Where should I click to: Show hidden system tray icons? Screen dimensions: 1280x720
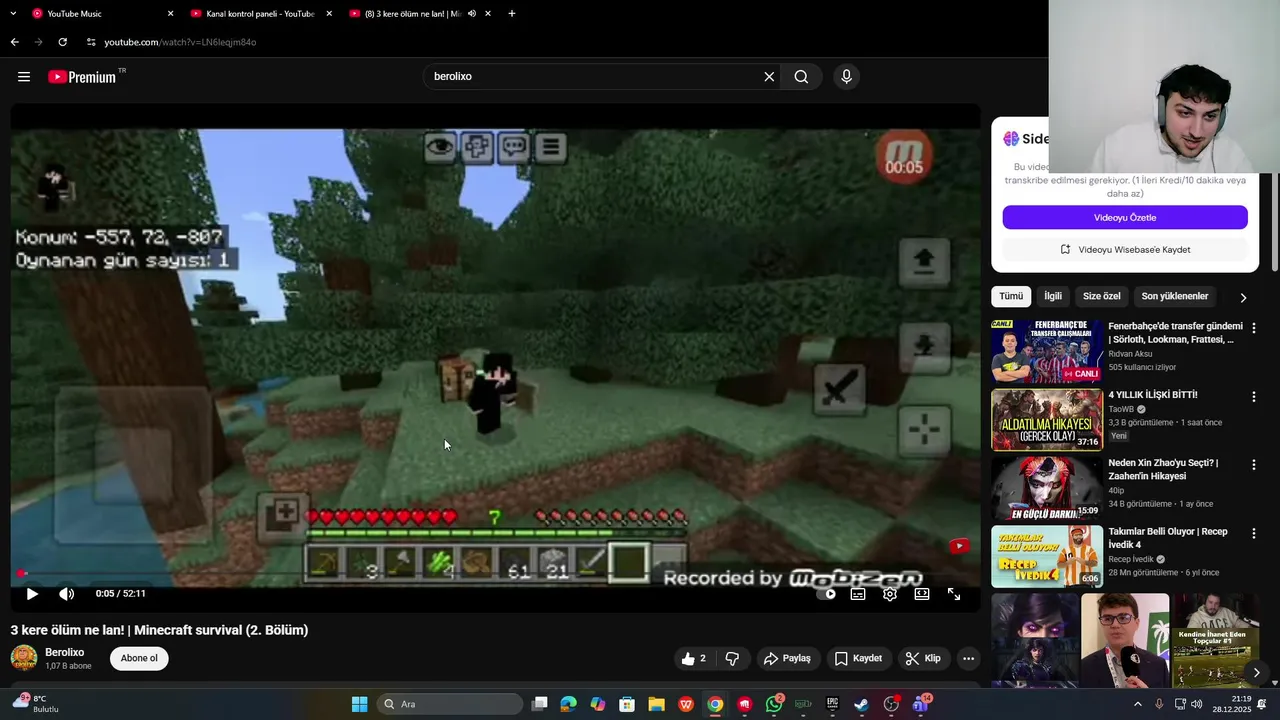click(x=1137, y=704)
